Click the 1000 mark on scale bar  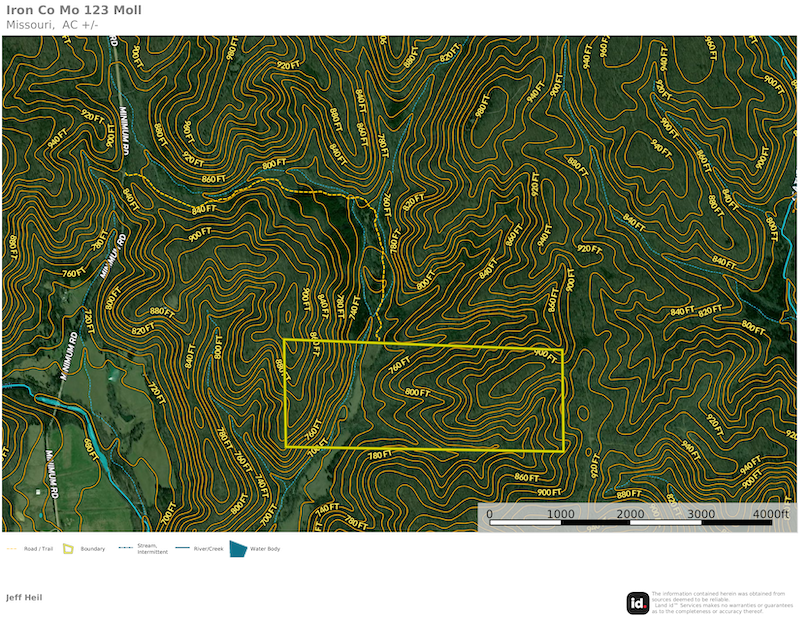[x=560, y=514]
